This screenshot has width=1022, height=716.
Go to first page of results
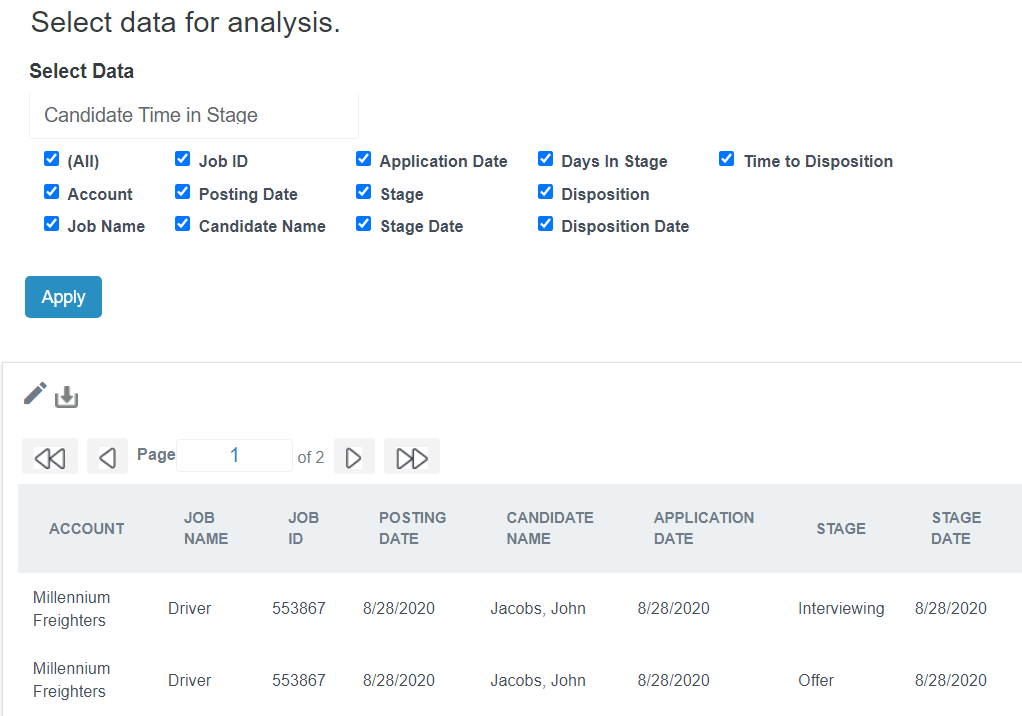click(x=50, y=457)
